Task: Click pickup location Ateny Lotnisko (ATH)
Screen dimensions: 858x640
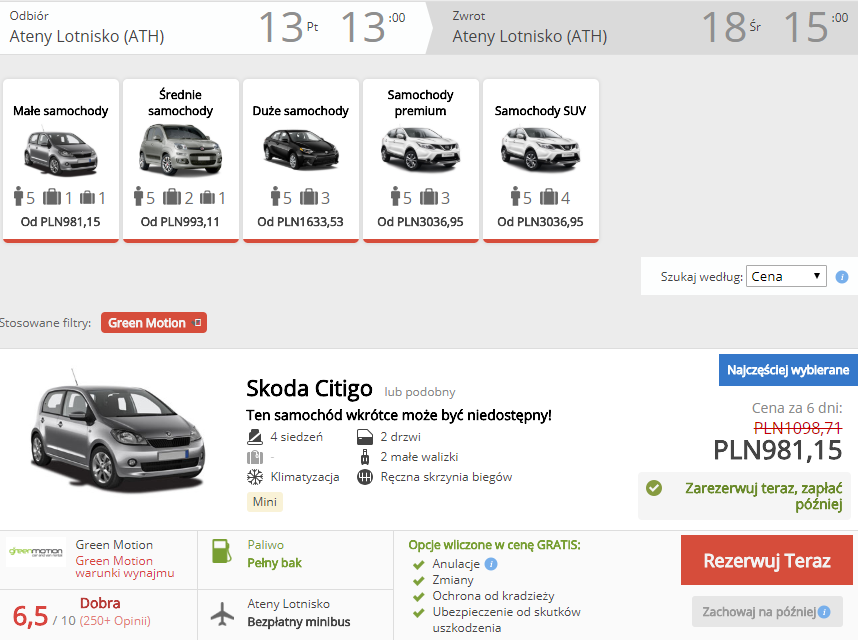Action: [87, 36]
